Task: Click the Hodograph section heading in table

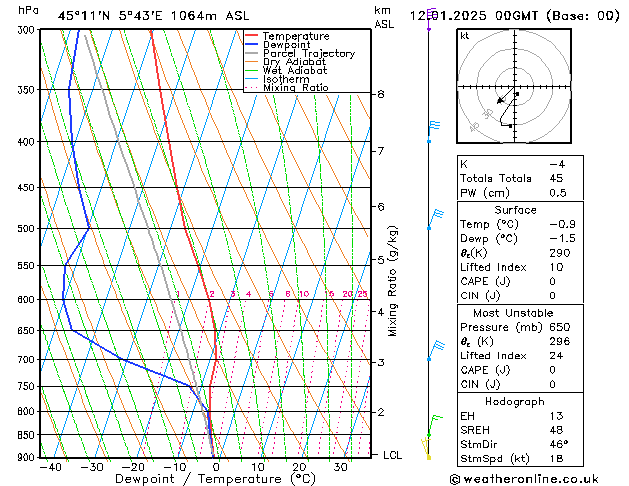Action: [x=515, y=402]
